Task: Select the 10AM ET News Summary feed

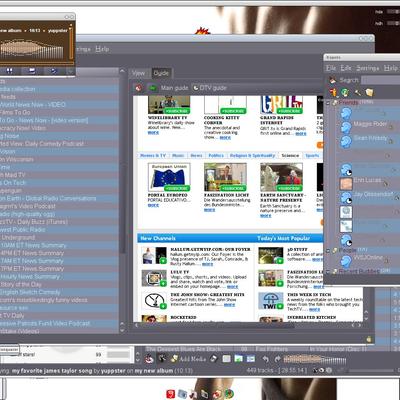Action: point(59,245)
